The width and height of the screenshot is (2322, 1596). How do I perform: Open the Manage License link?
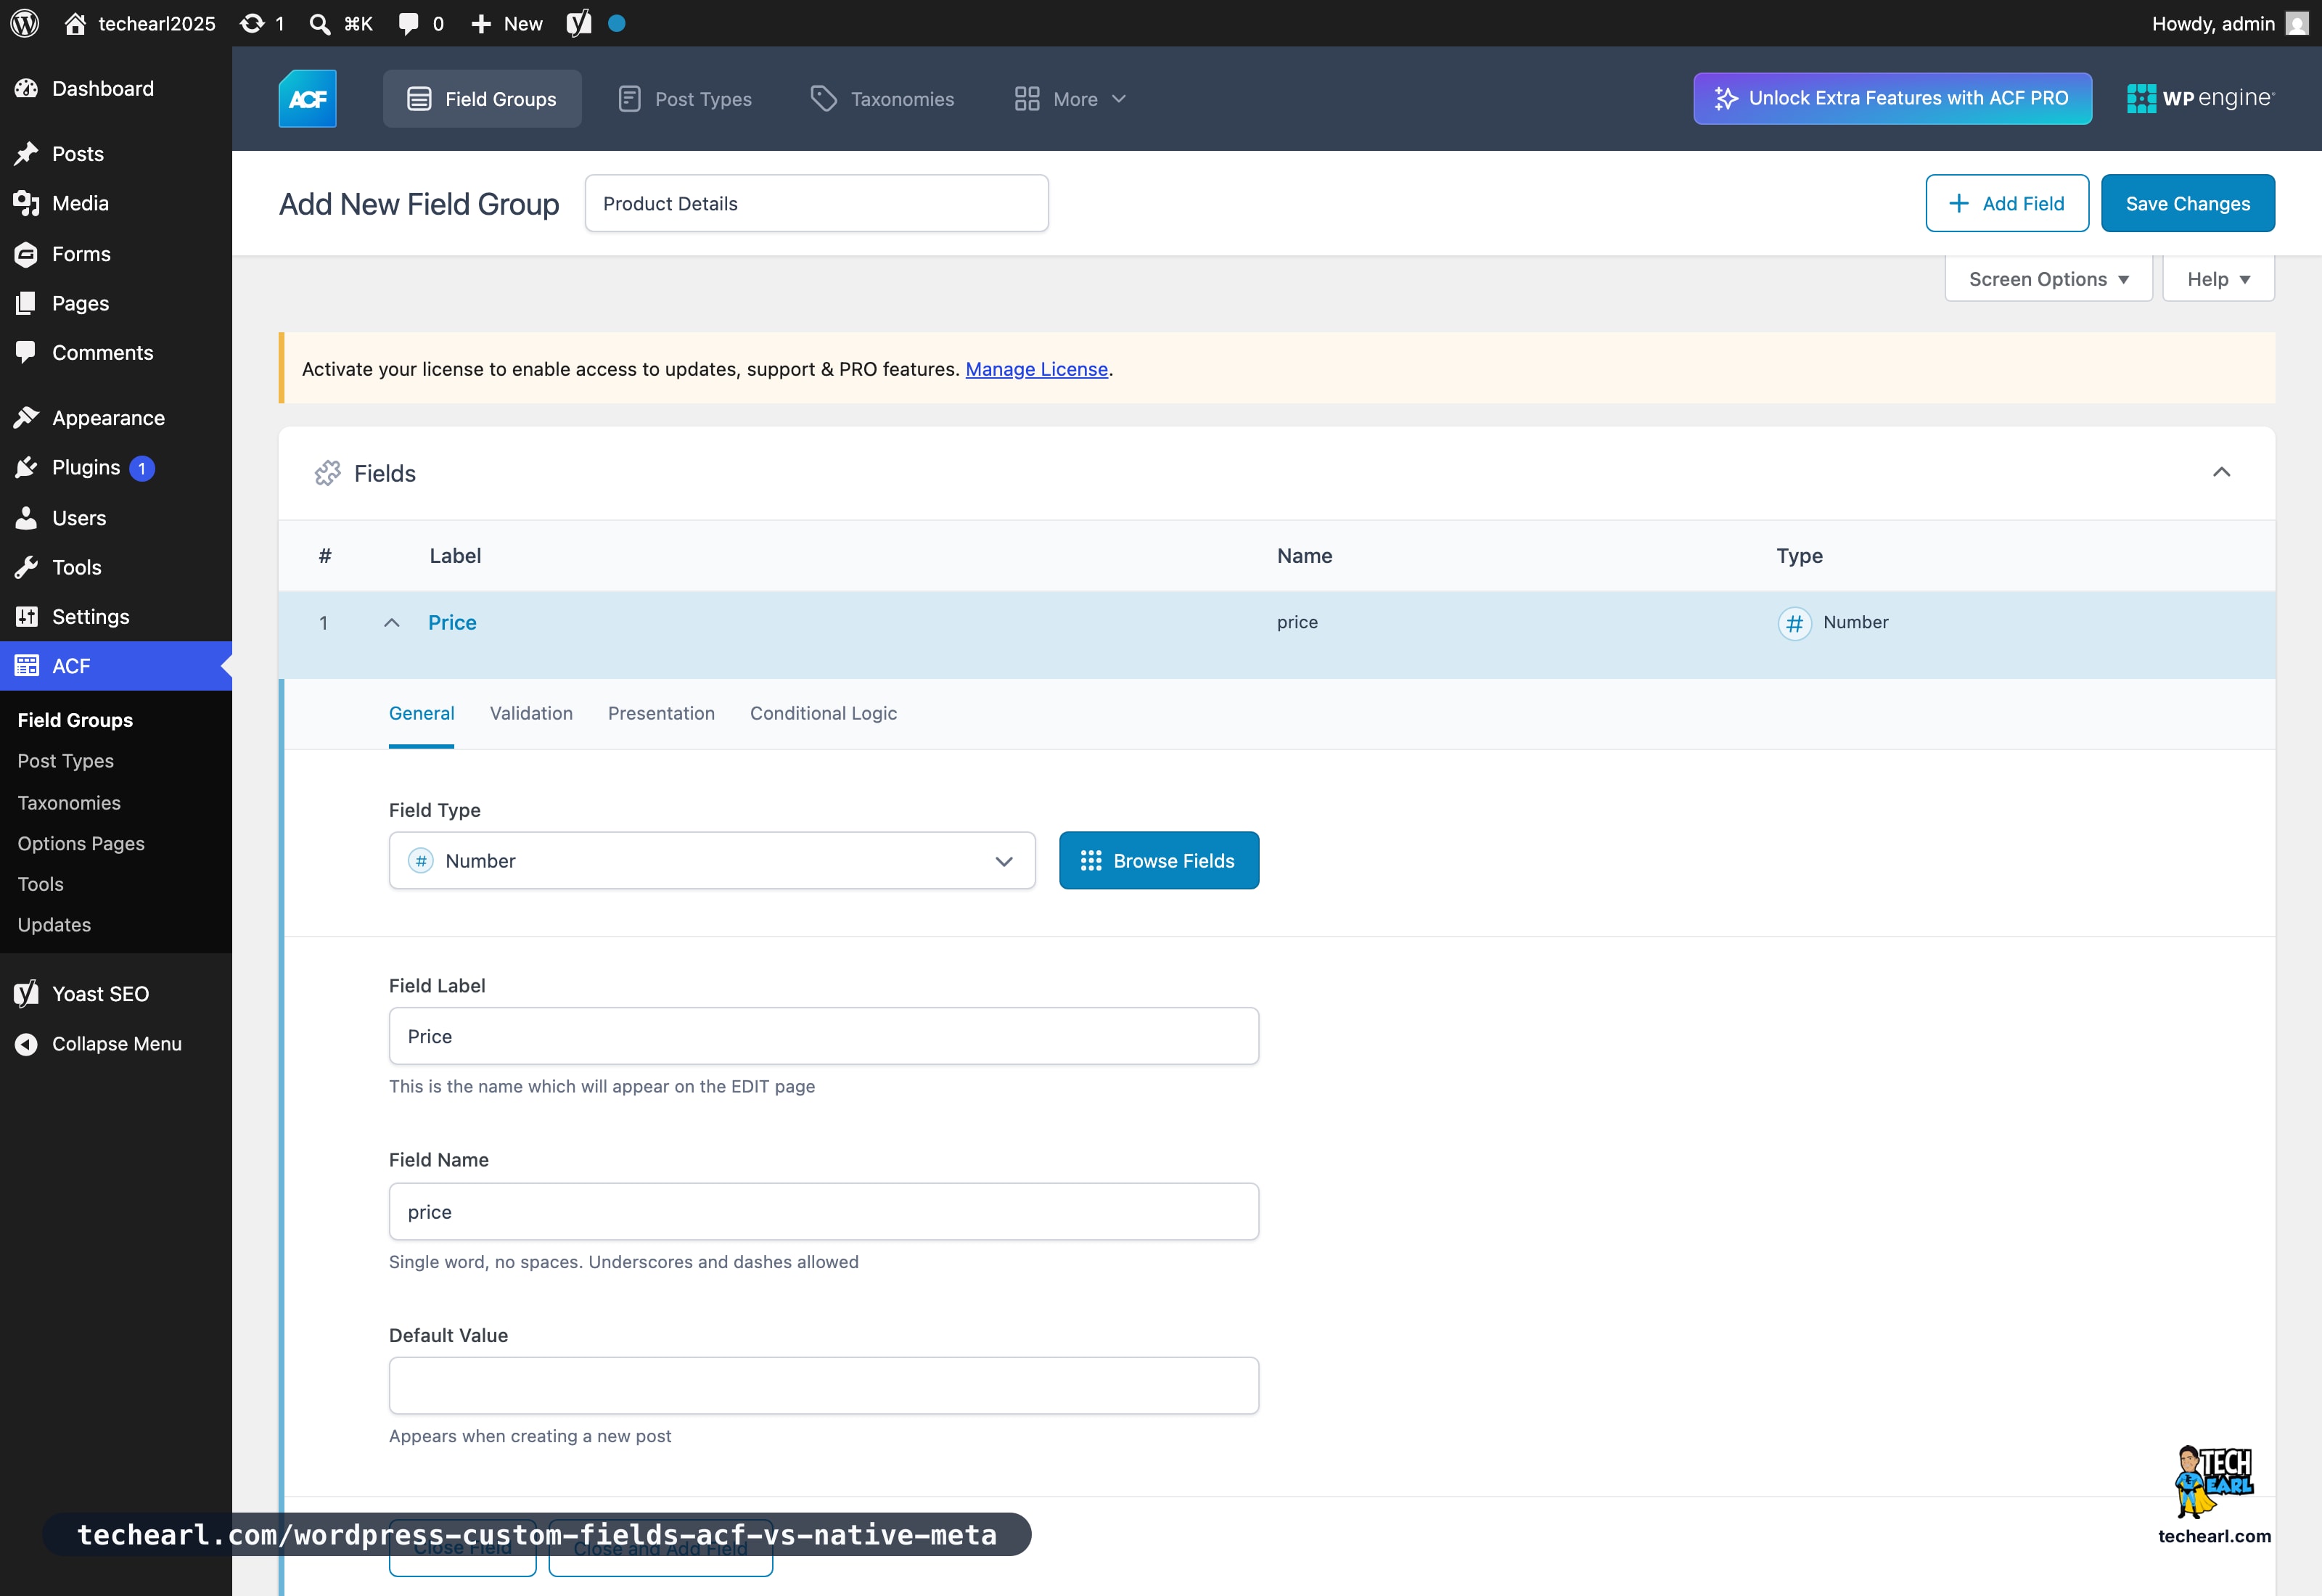1036,369
